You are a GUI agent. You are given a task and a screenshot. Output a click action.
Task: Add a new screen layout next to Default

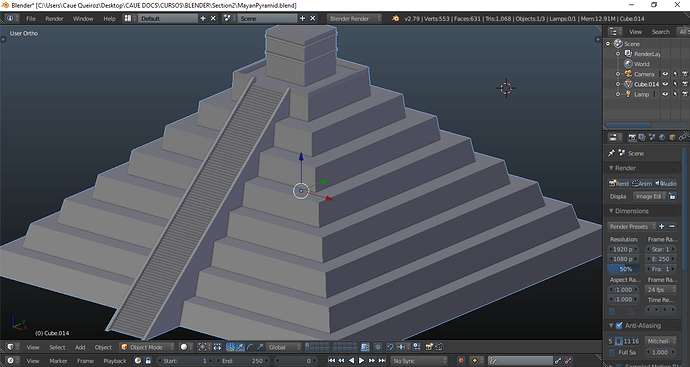203,18
